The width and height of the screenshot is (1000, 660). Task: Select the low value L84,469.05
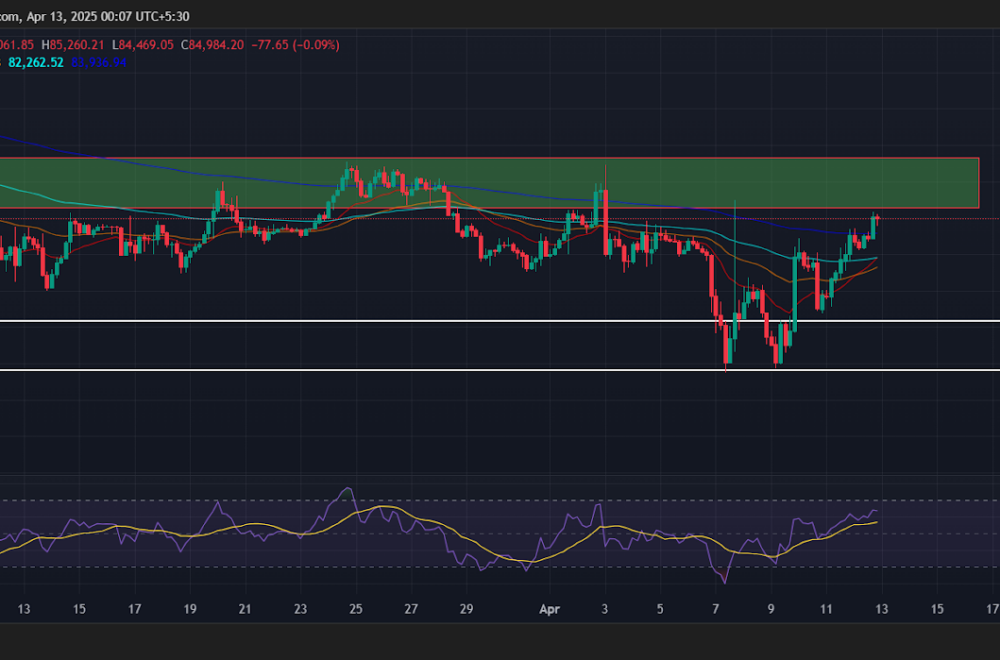(143, 45)
